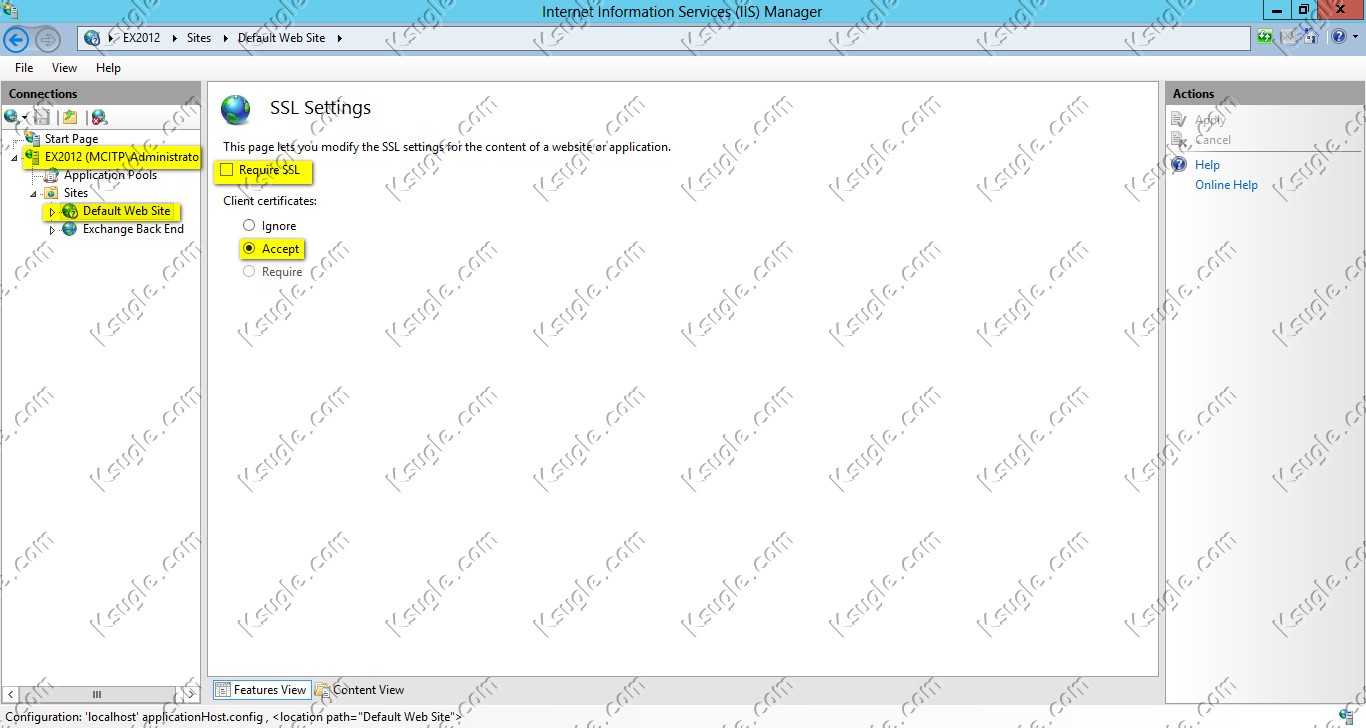Screen dimensions: 1366x728
Task: Switch to the Features View tab
Action: pos(262,690)
